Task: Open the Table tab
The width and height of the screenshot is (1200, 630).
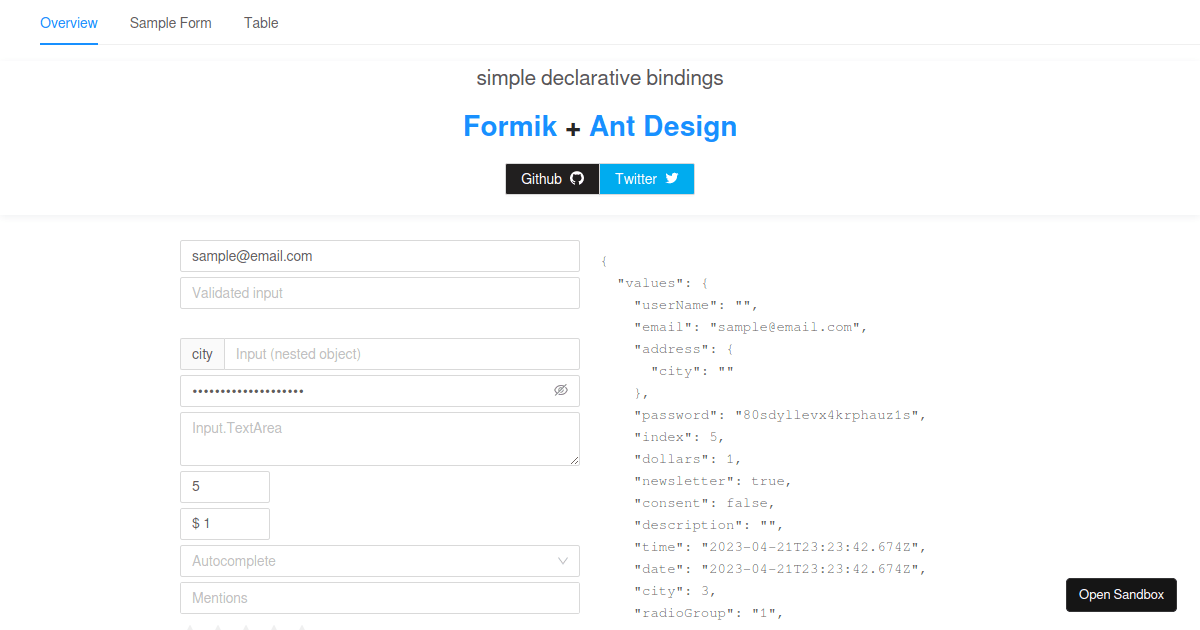Action: [261, 22]
